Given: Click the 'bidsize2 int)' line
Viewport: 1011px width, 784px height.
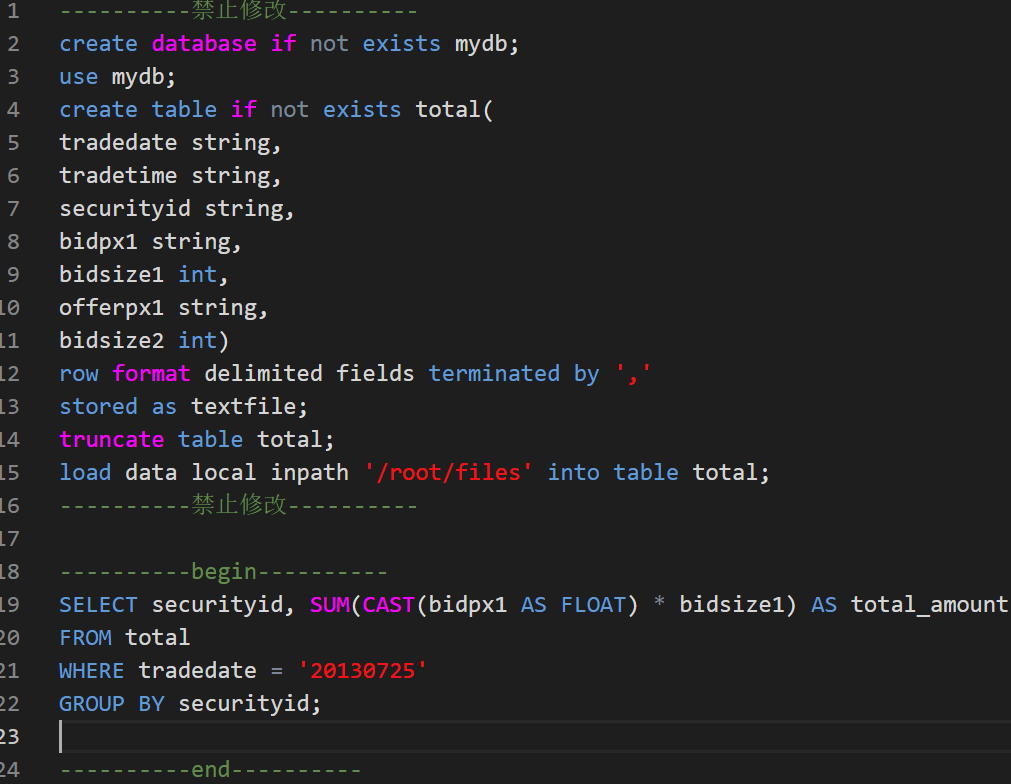Looking at the screenshot, I should [144, 340].
